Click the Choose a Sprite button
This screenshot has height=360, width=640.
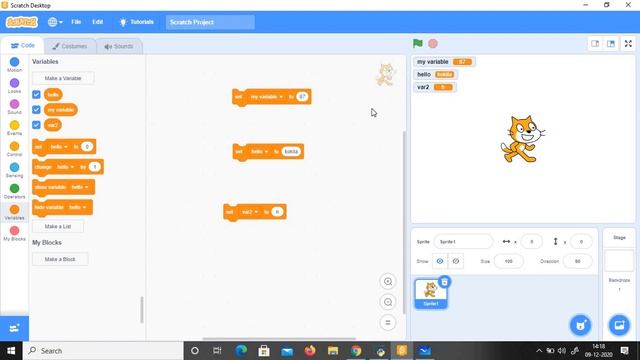[580, 325]
